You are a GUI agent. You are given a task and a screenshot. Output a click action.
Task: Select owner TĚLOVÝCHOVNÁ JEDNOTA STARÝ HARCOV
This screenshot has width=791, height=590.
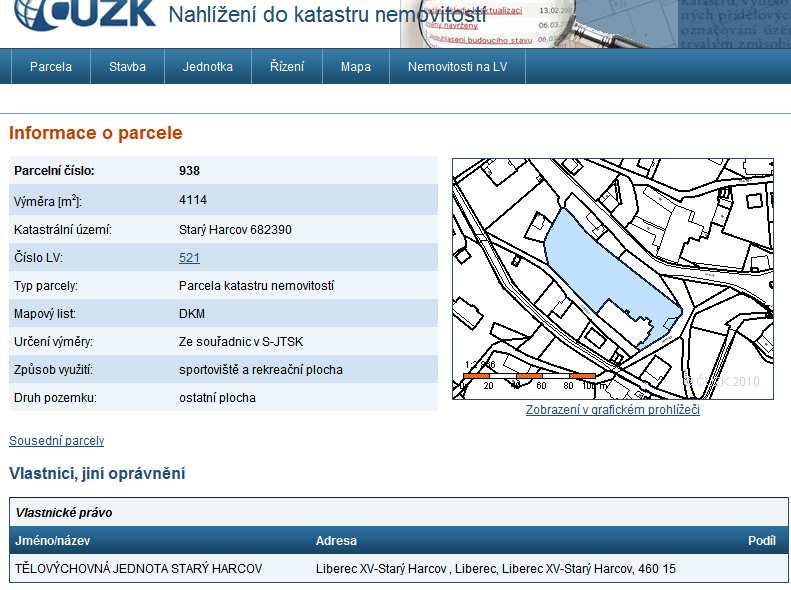138,569
